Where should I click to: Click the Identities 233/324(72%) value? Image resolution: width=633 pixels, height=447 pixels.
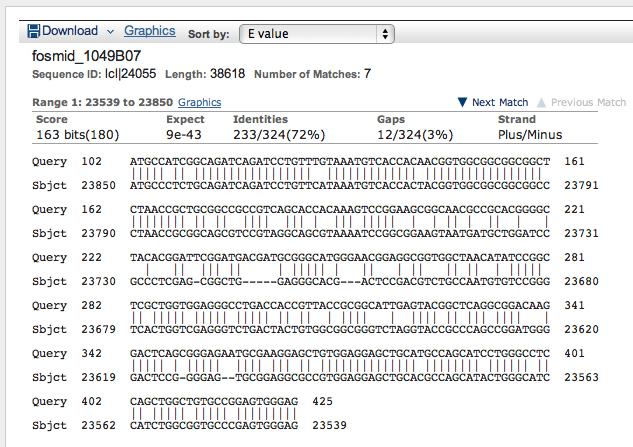pyautogui.click(x=279, y=134)
